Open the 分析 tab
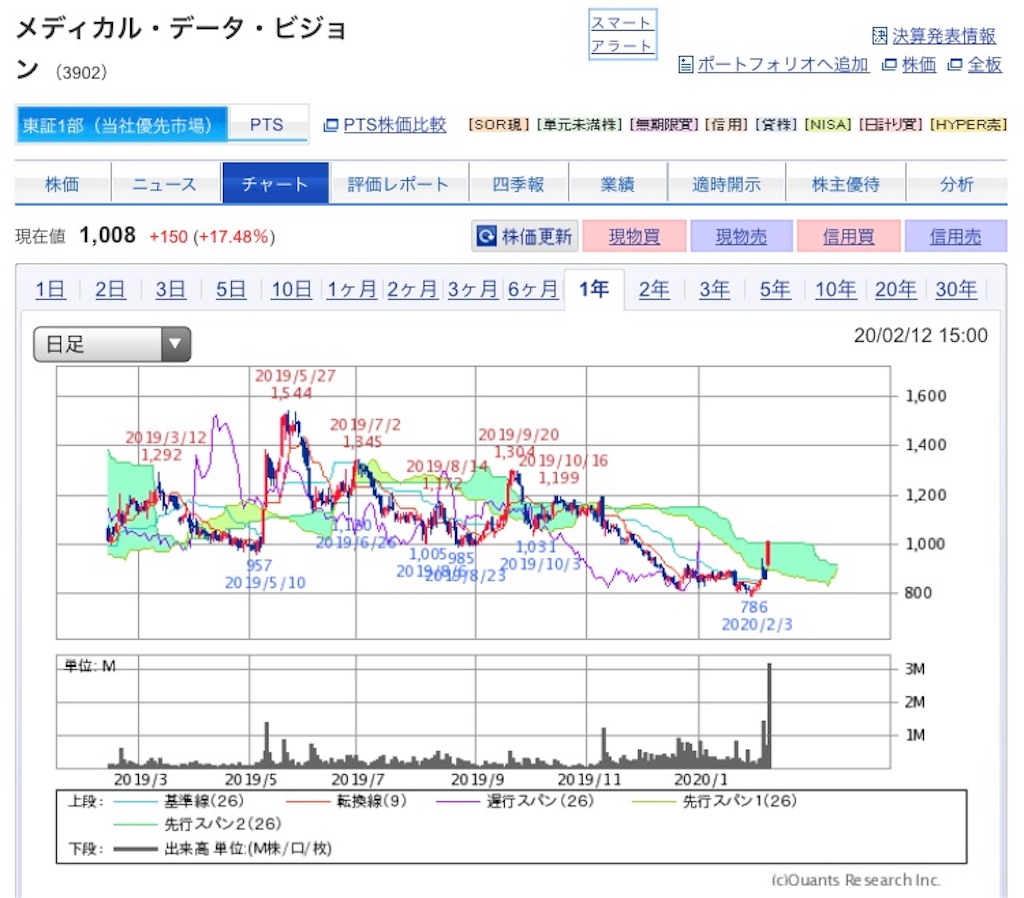Image resolution: width=1024 pixels, height=898 pixels. [x=957, y=184]
